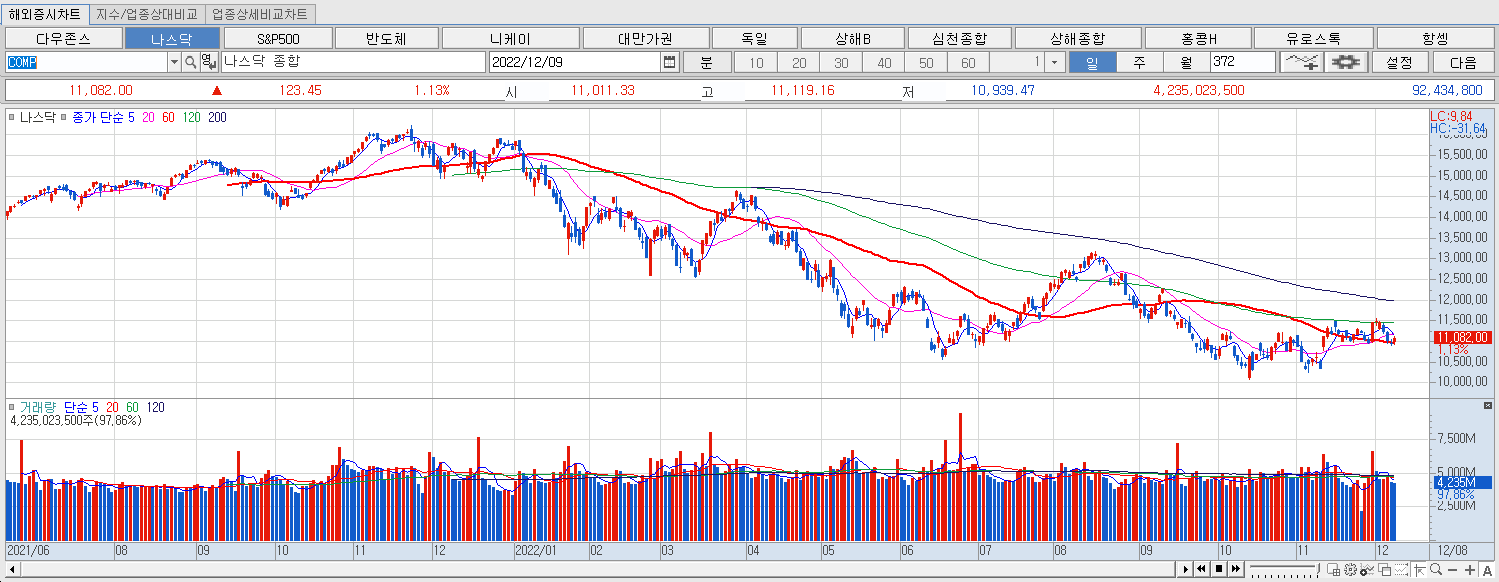Image resolution: width=1499 pixels, height=582 pixels.
Task: Select the 상해종합 index button
Action: click(1077, 38)
